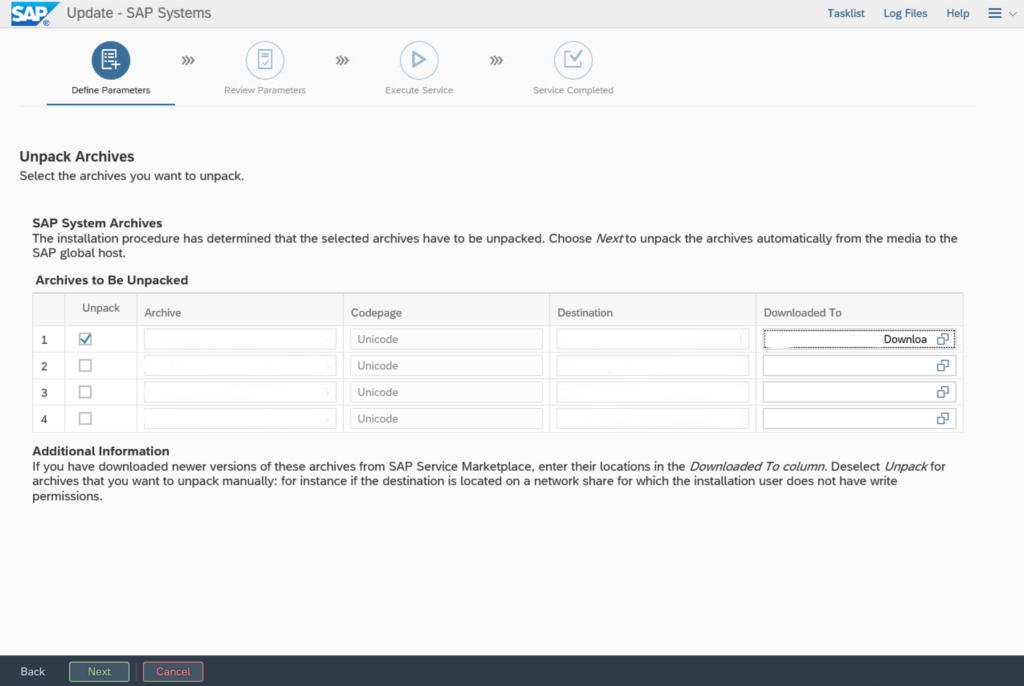Click the Archive field in row 4

click(240, 419)
